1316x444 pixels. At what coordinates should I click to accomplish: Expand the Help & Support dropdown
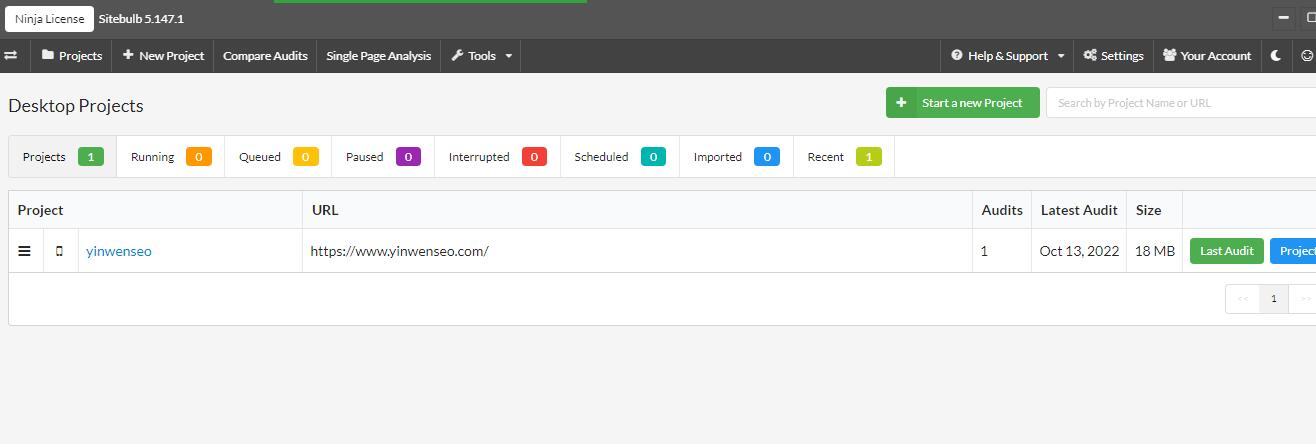[1007, 56]
